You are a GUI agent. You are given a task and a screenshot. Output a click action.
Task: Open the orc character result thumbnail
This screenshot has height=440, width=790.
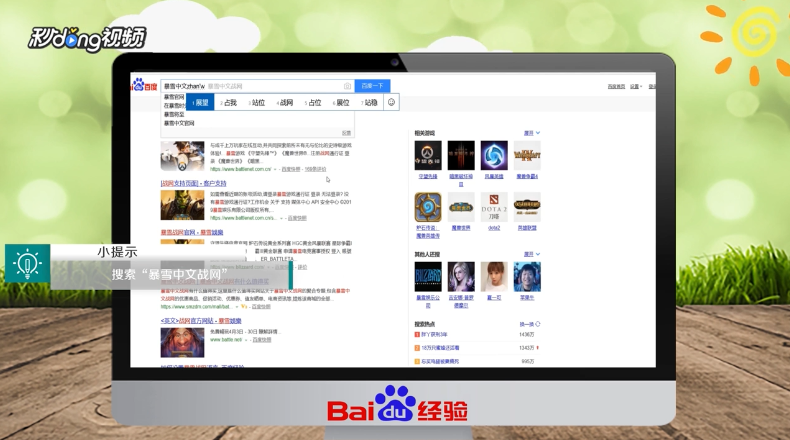pos(182,205)
